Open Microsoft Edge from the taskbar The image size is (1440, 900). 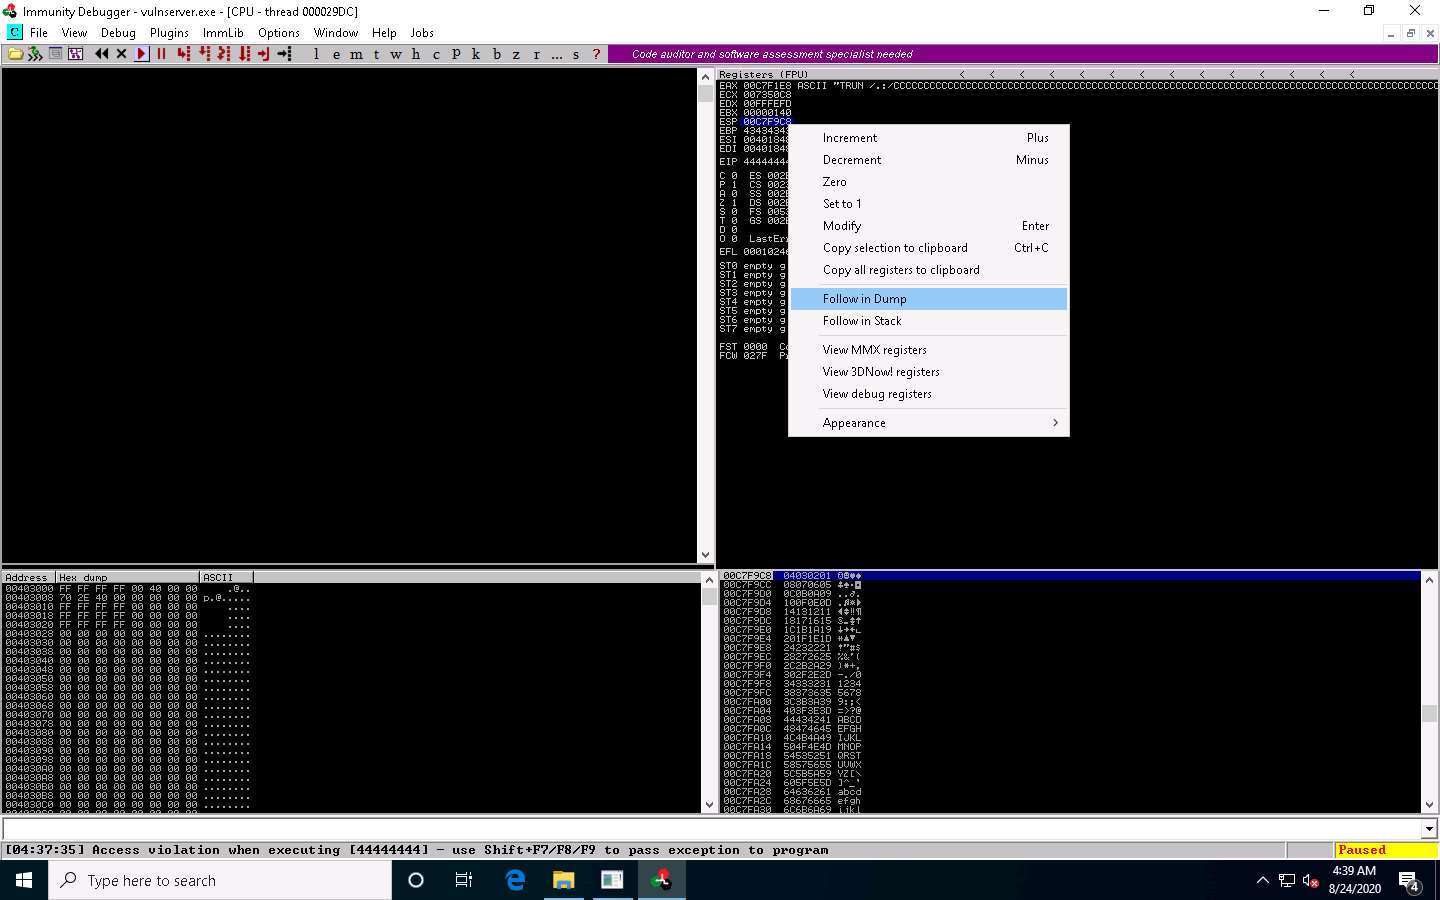515,881
